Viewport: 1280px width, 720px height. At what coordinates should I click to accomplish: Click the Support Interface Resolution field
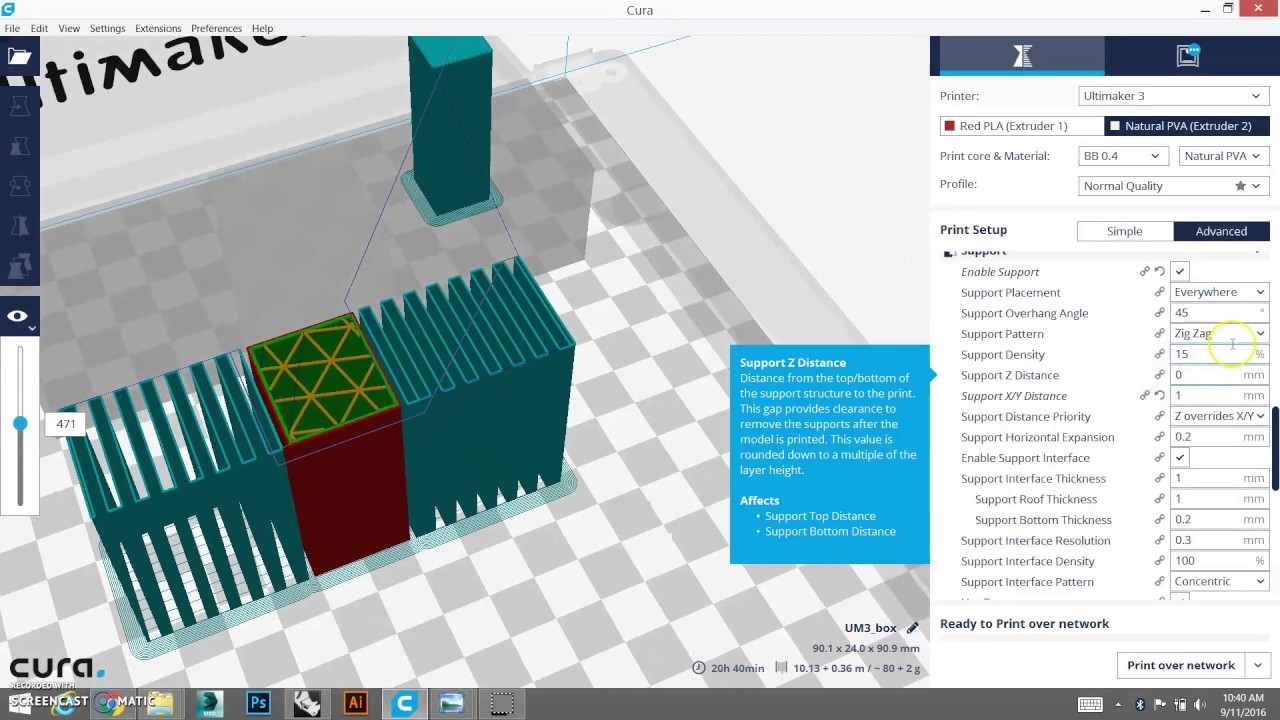[x=1220, y=540]
